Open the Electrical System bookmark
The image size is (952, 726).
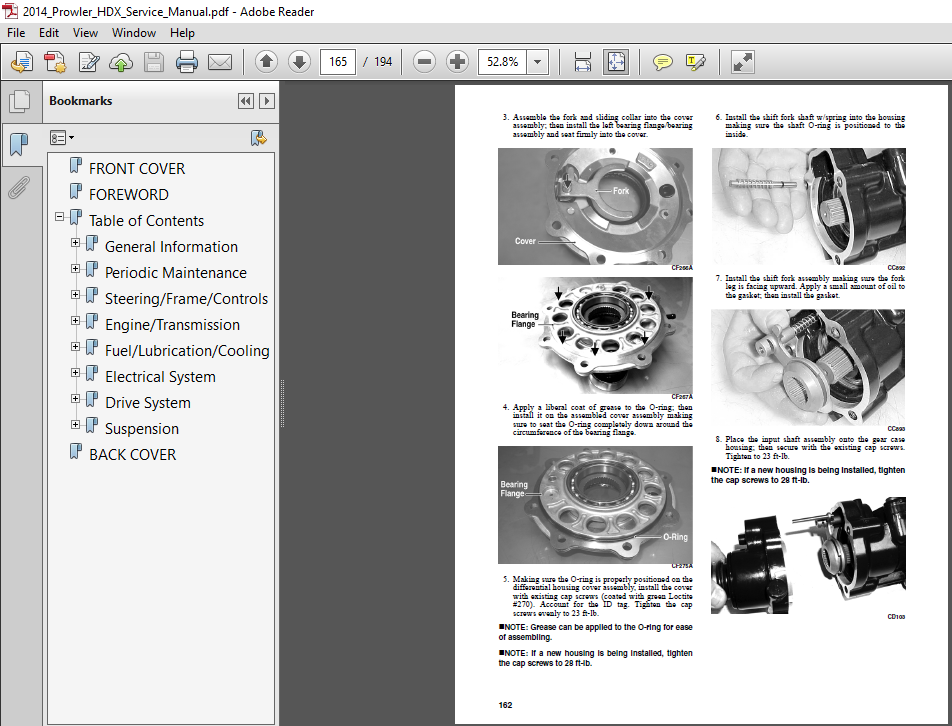pyautogui.click(x=160, y=377)
